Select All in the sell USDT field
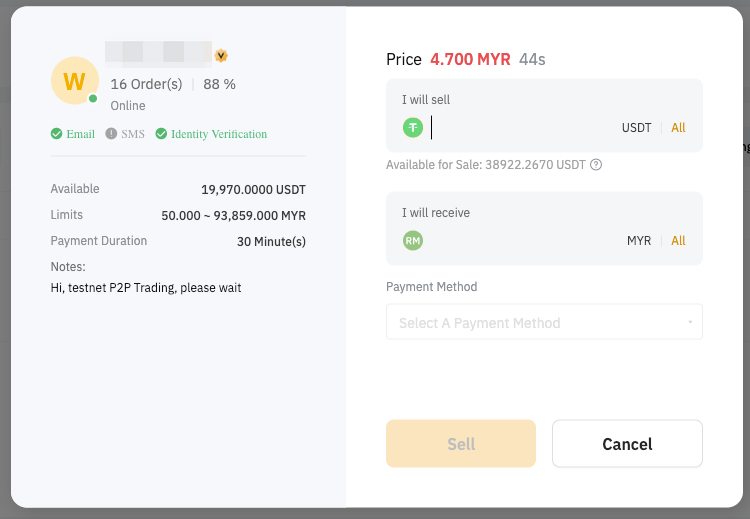This screenshot has width=750, height=519. click(x=678, y=128)
